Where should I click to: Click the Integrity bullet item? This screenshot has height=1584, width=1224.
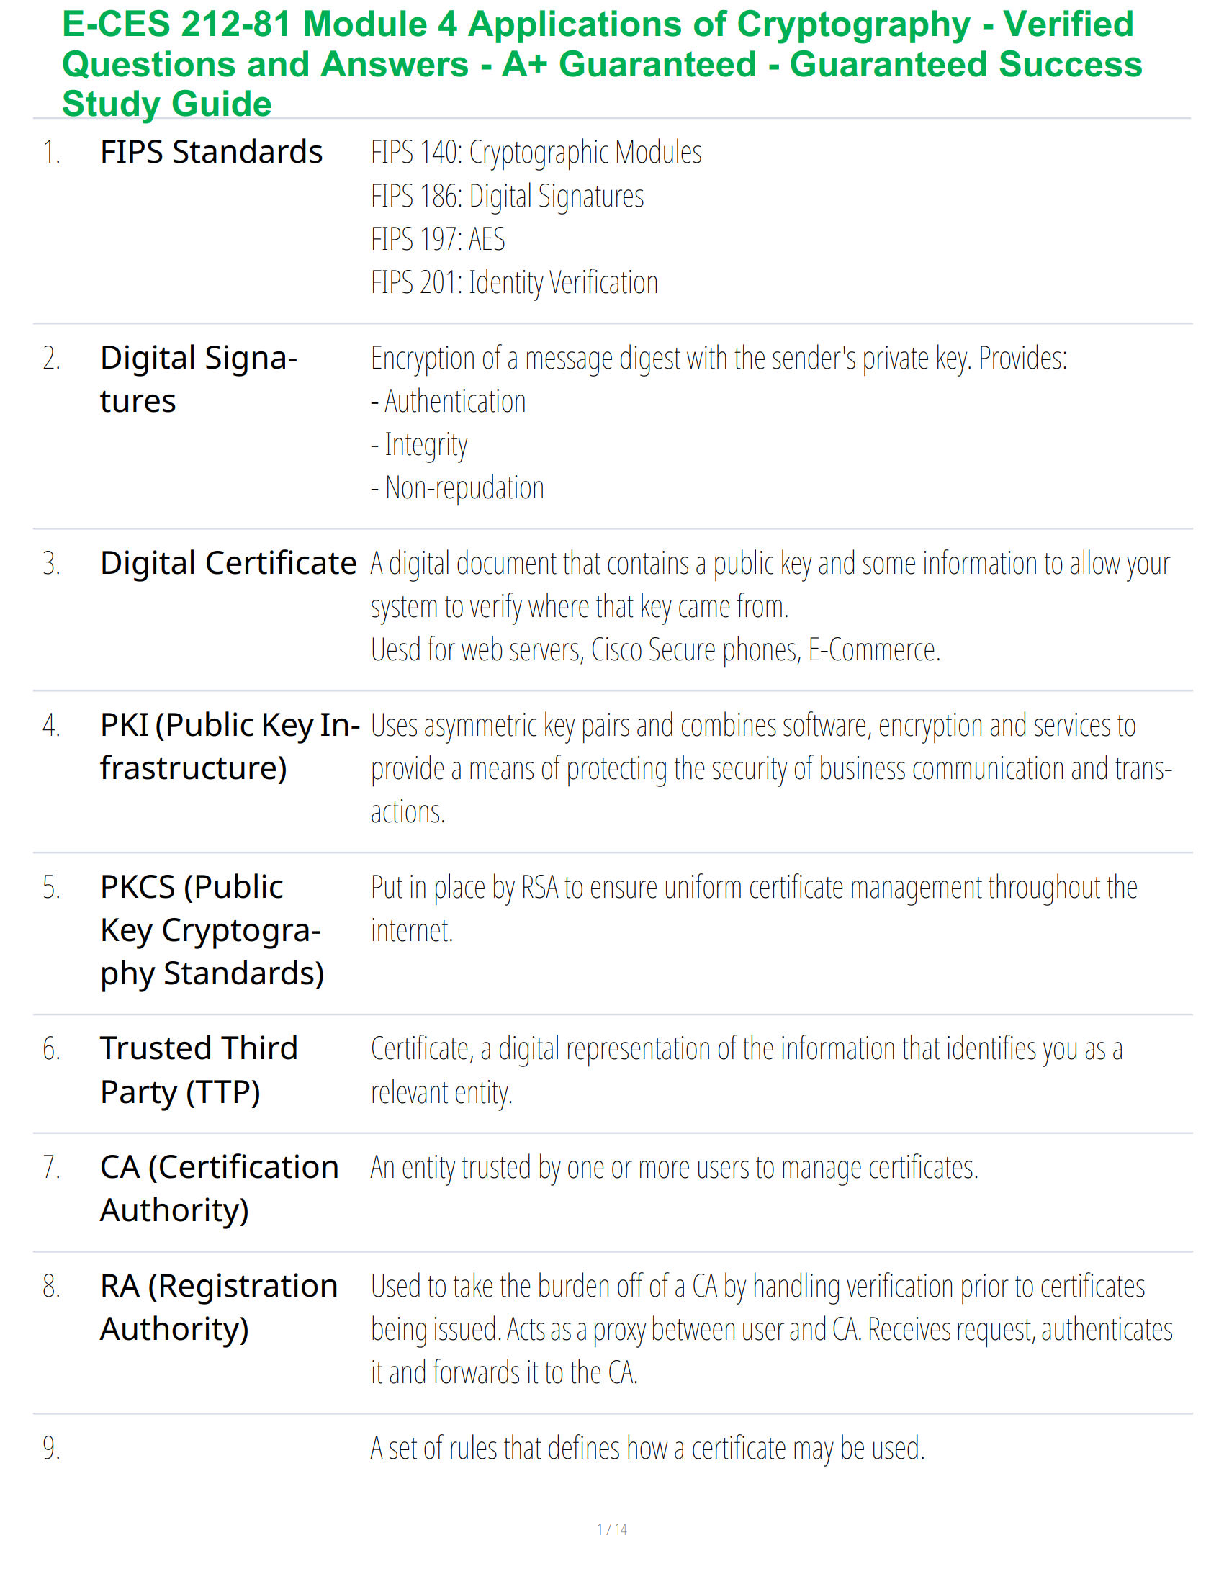[x=419, y=445]
